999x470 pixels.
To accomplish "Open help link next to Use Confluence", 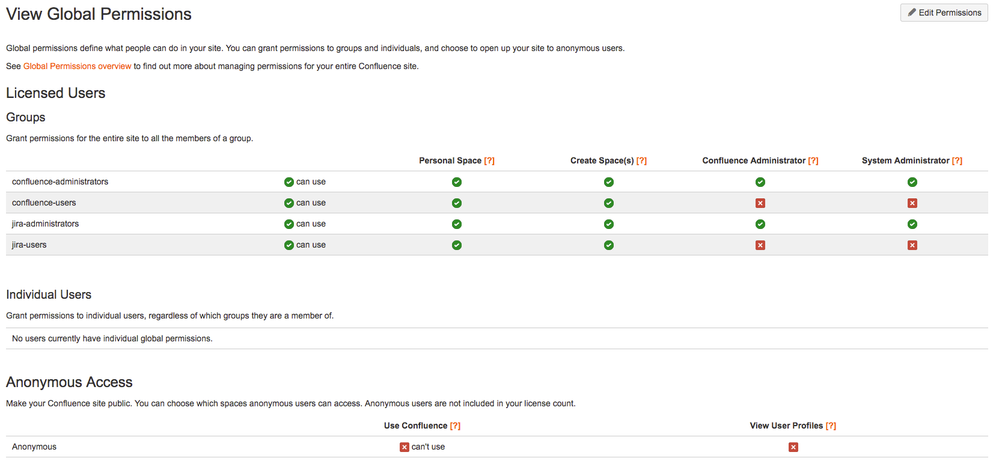I will (x=455, y=426).
